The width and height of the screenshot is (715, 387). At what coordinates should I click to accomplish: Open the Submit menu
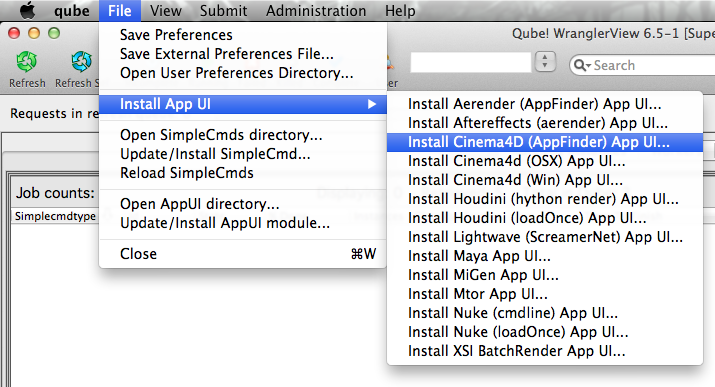pos(223,10)
